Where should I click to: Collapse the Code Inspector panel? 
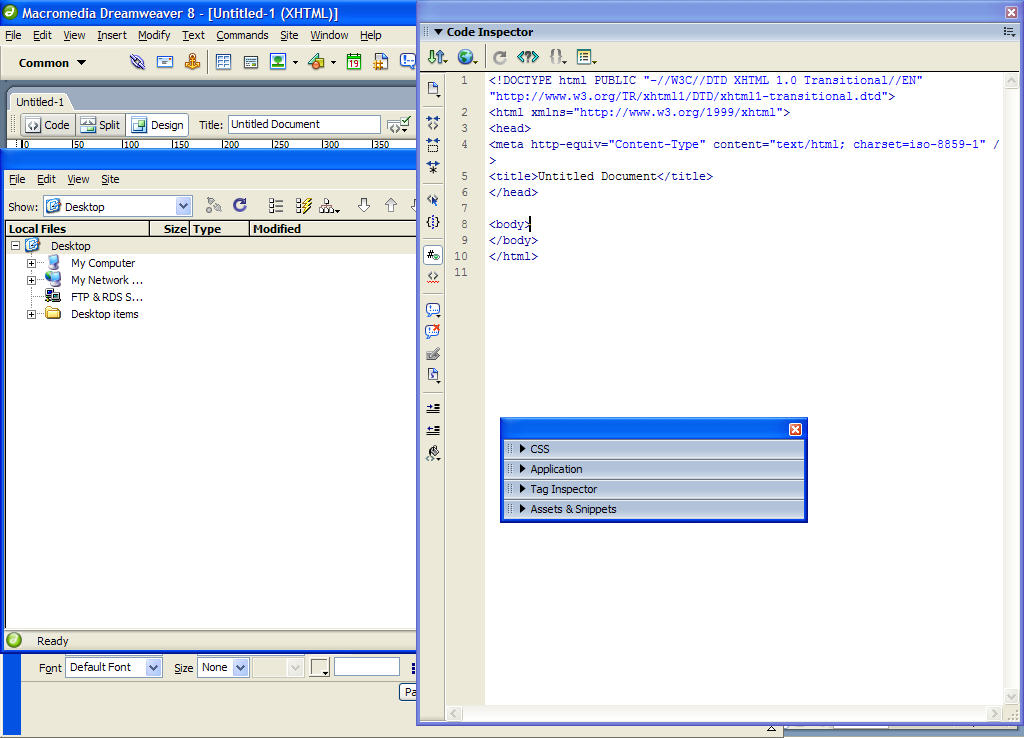pos(439,32)
